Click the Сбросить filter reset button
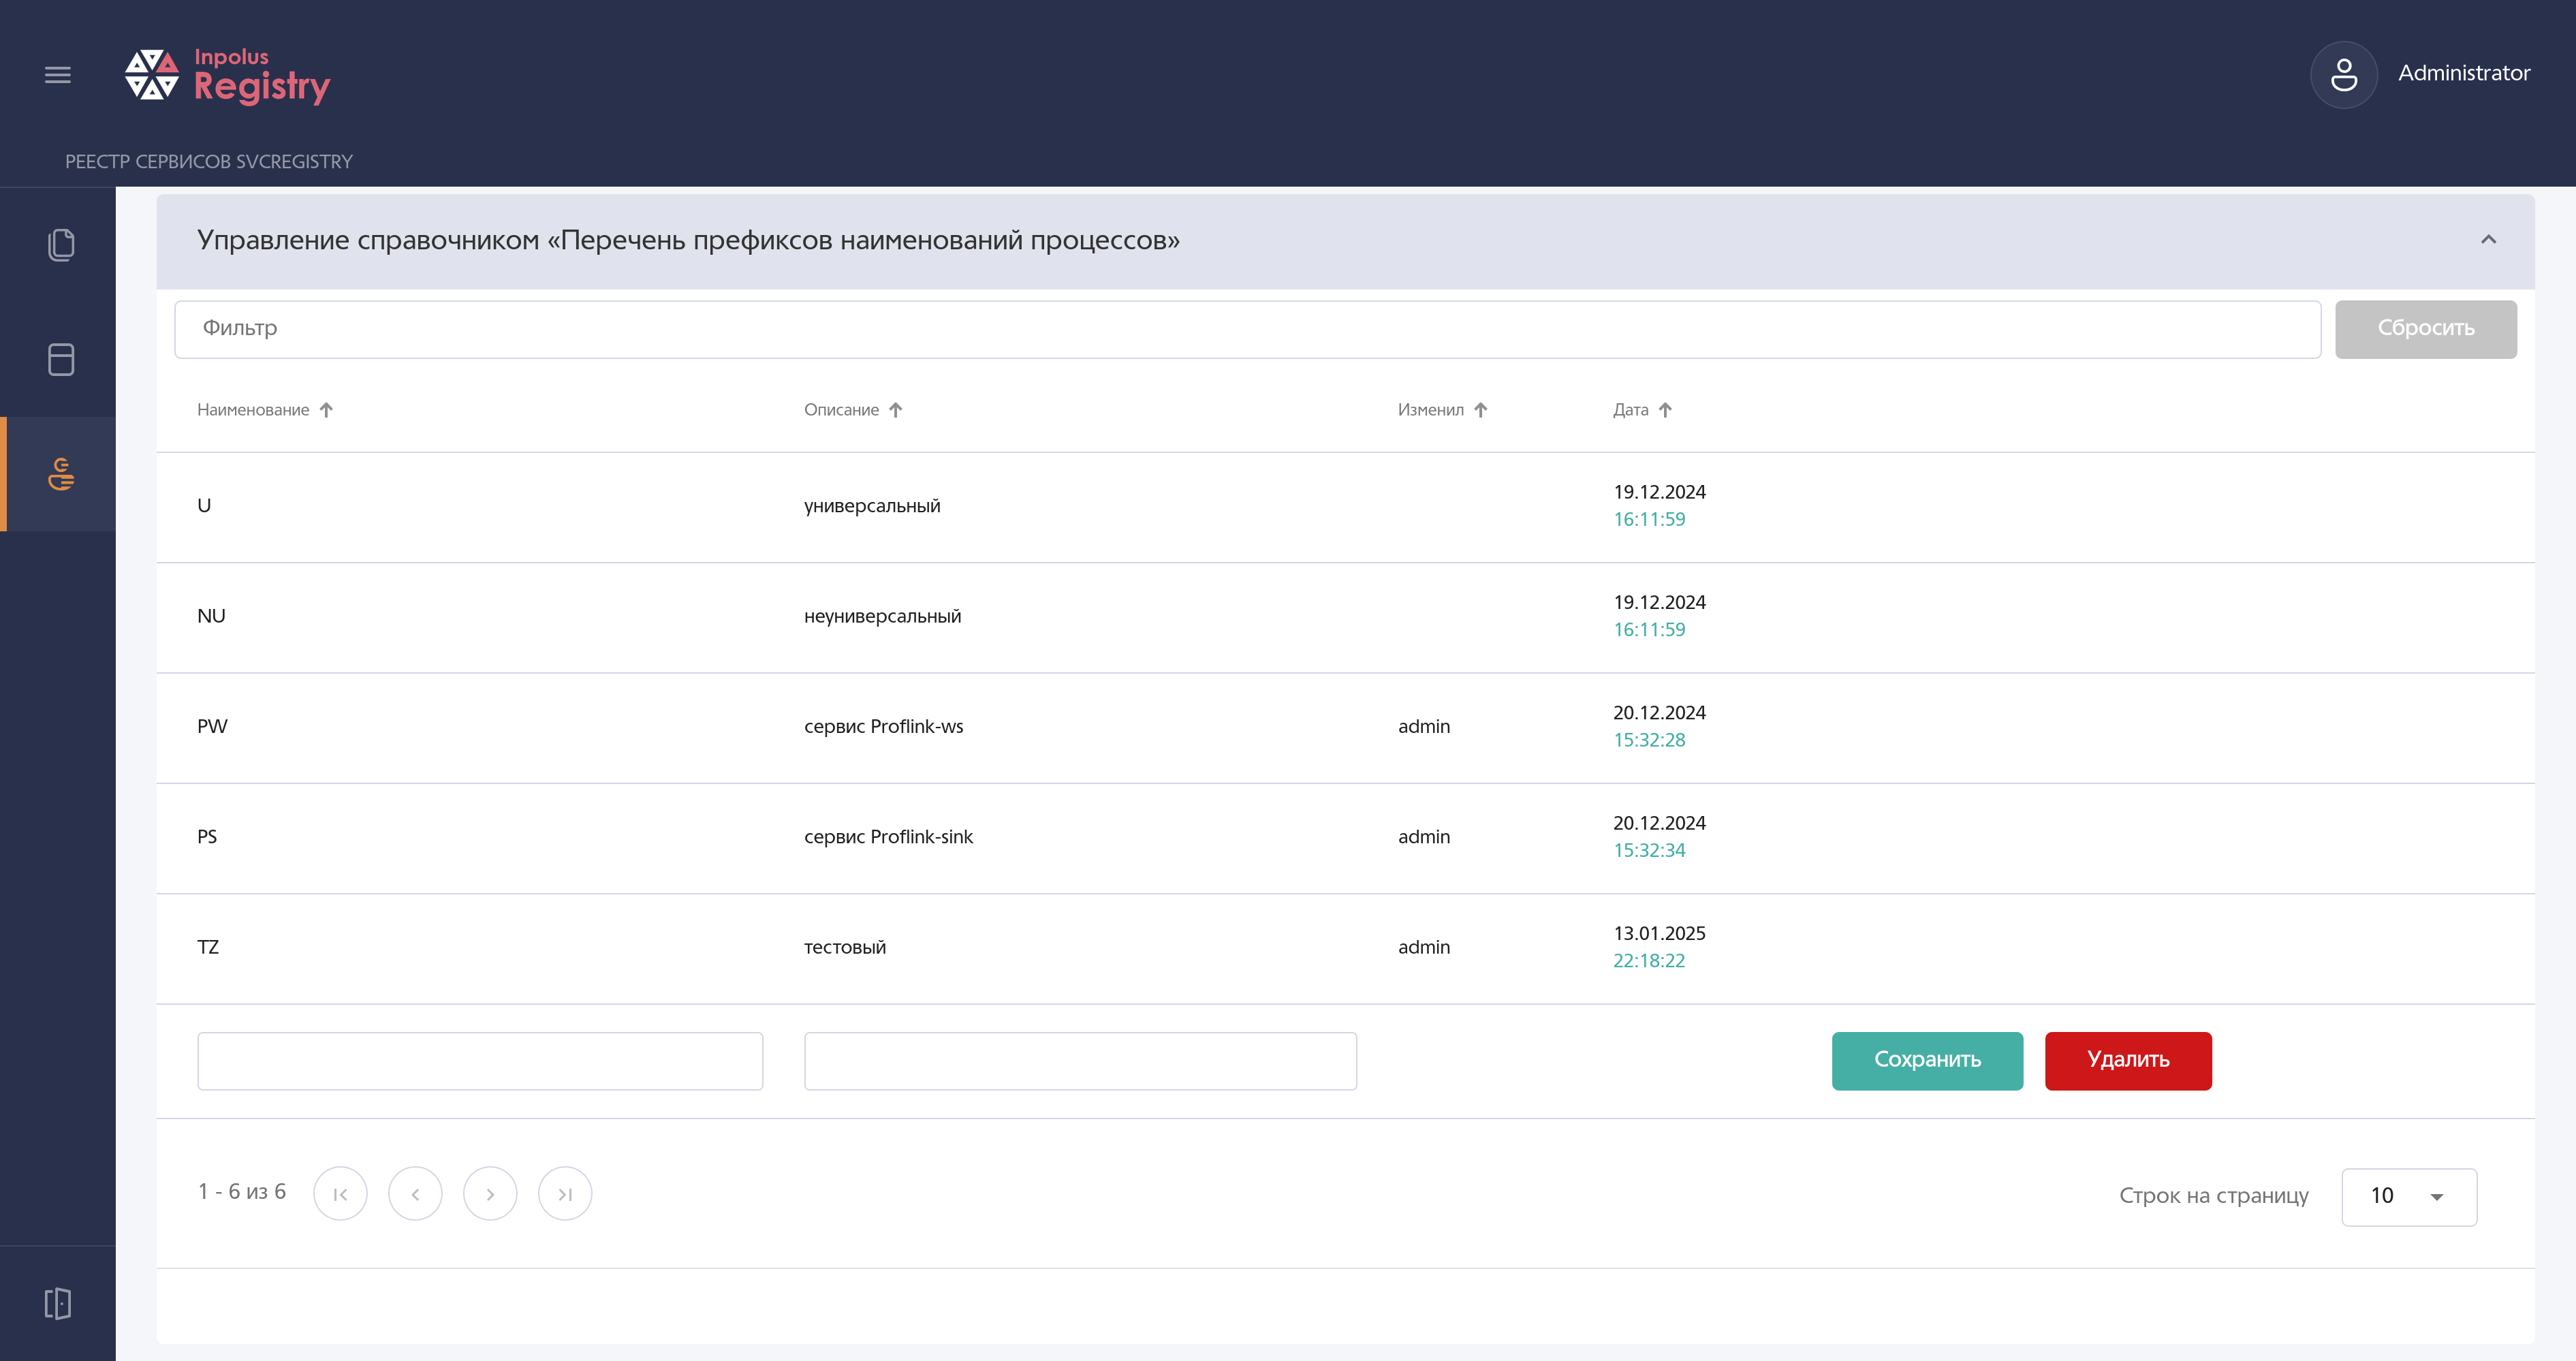 2425,329
